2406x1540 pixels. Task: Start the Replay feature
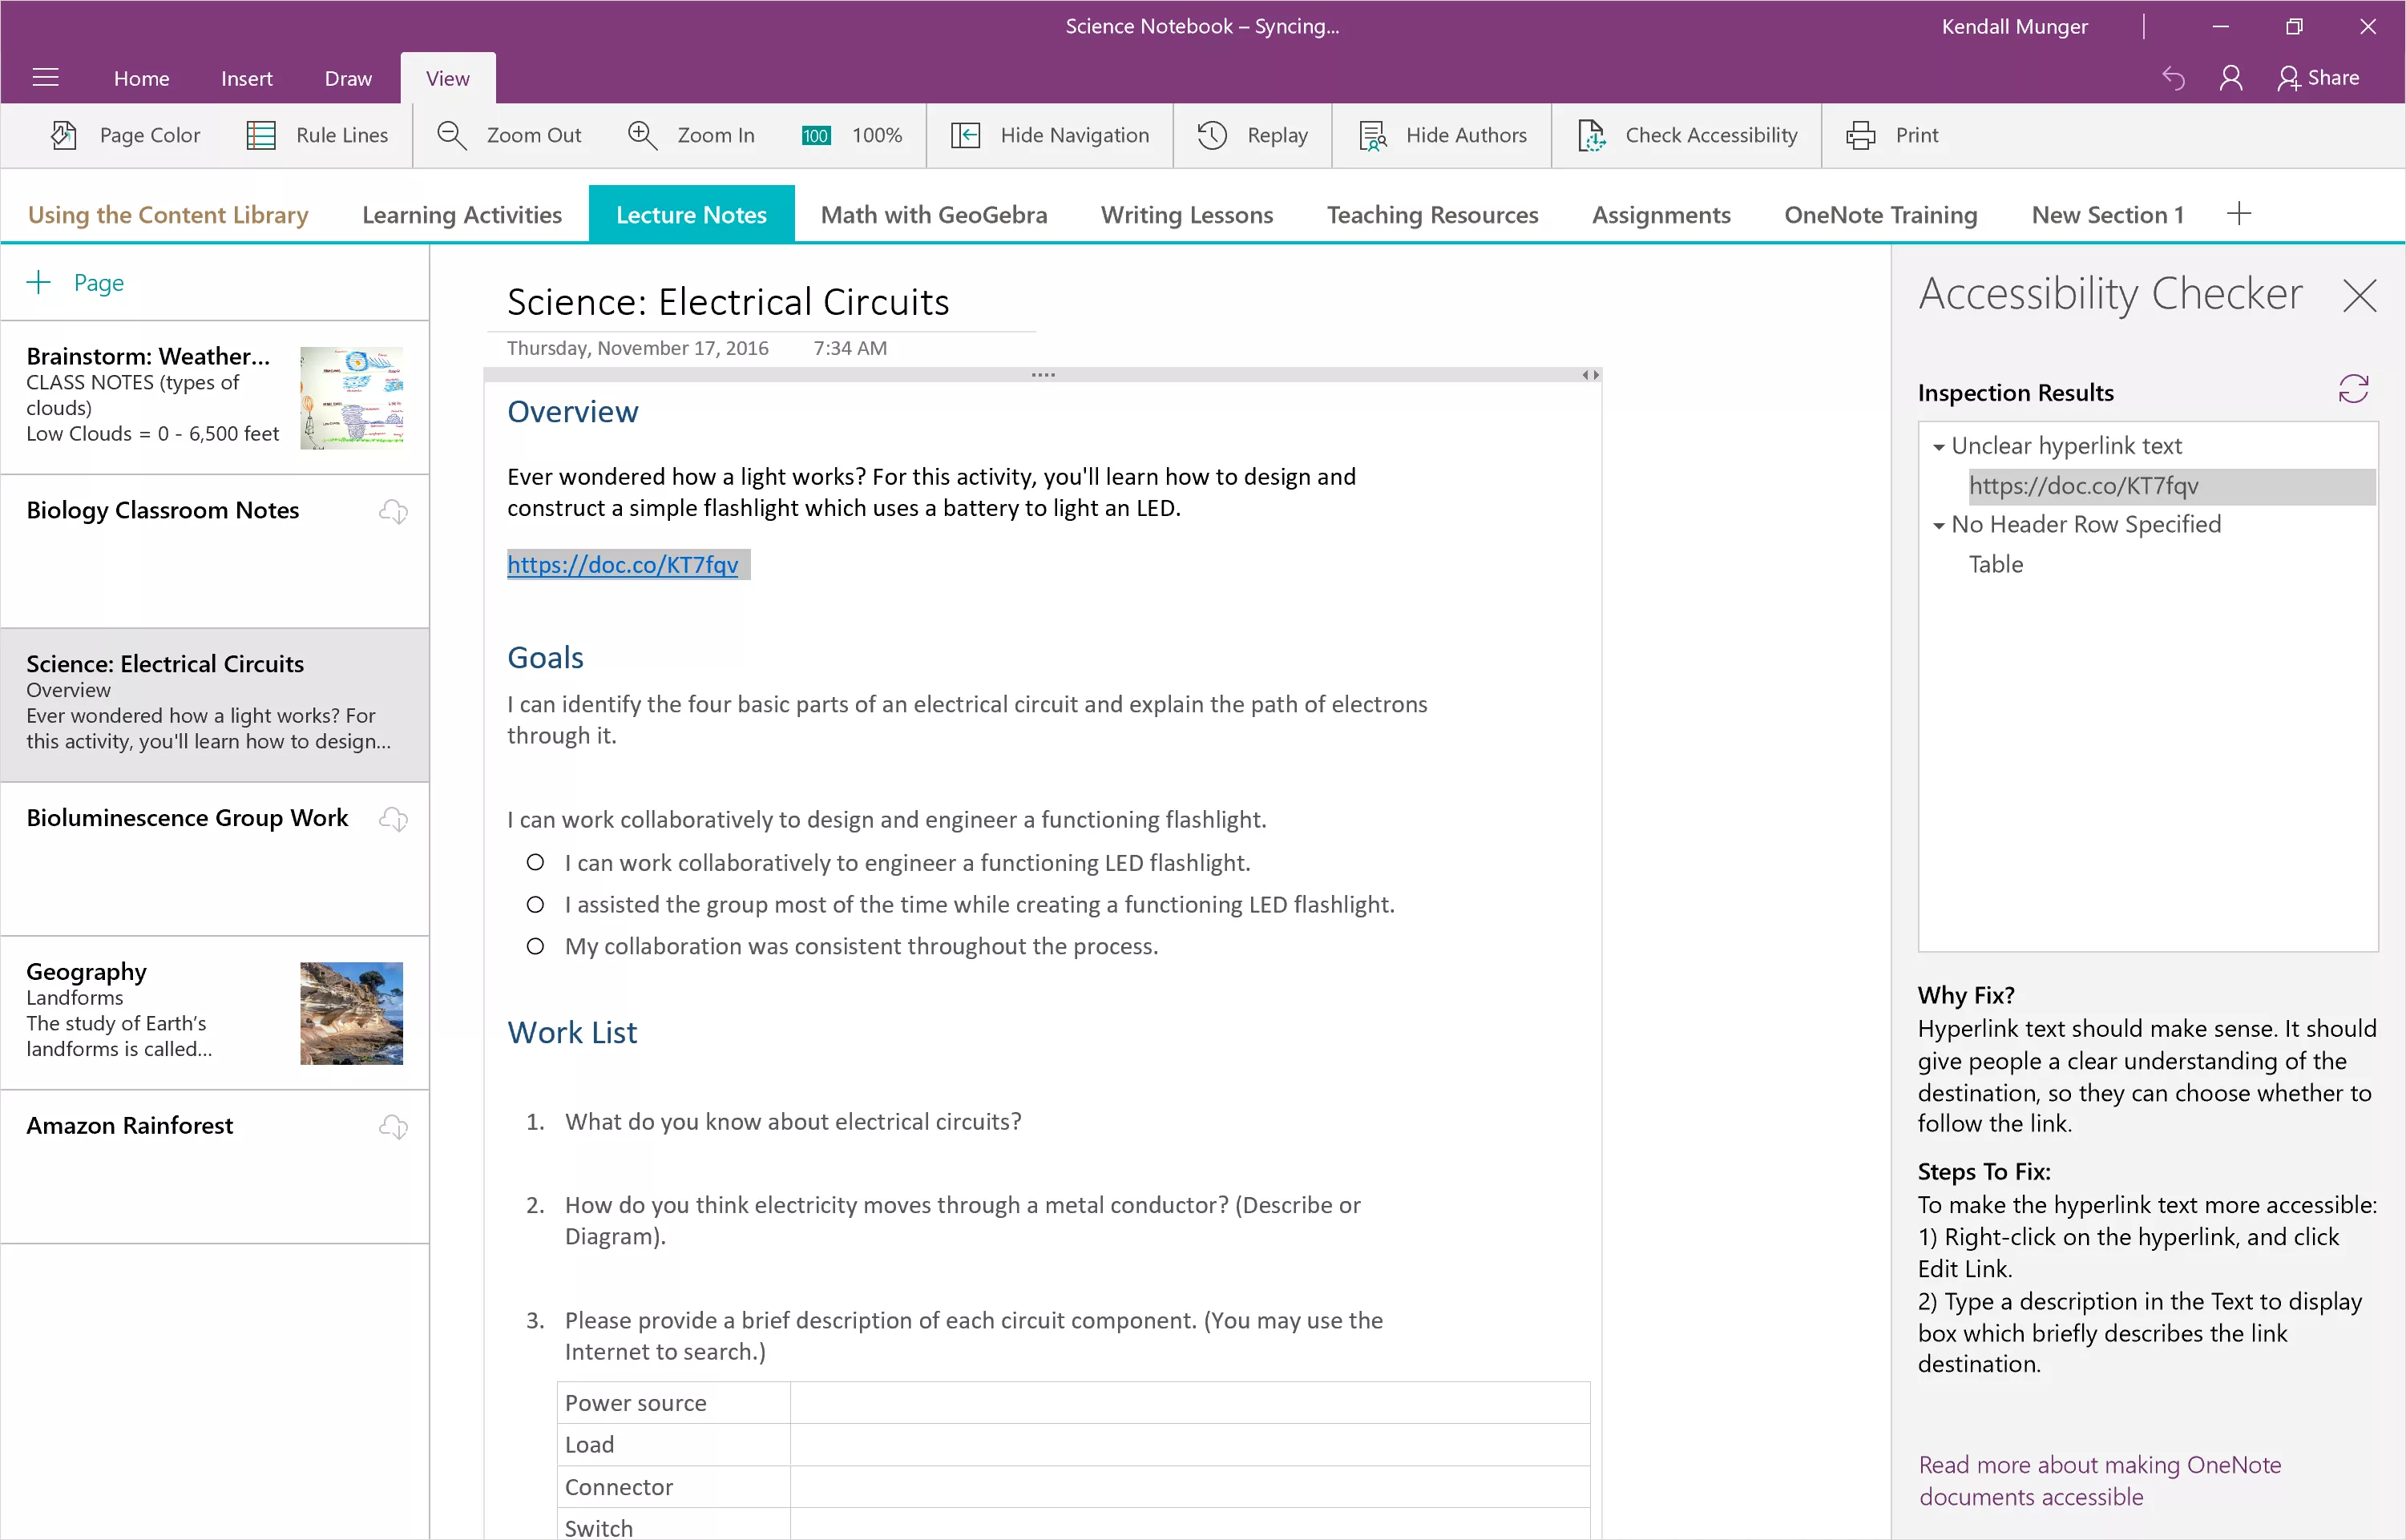coord(1253,135)
